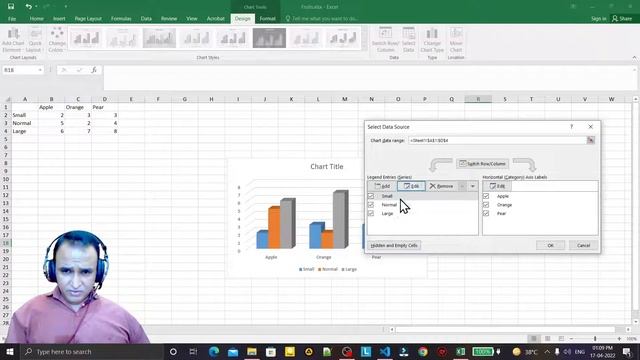The width and height of the screenshot is (640, 360).
Task: Open Customize Quick Access Toolbar dropdown
Action: point(66,7)
